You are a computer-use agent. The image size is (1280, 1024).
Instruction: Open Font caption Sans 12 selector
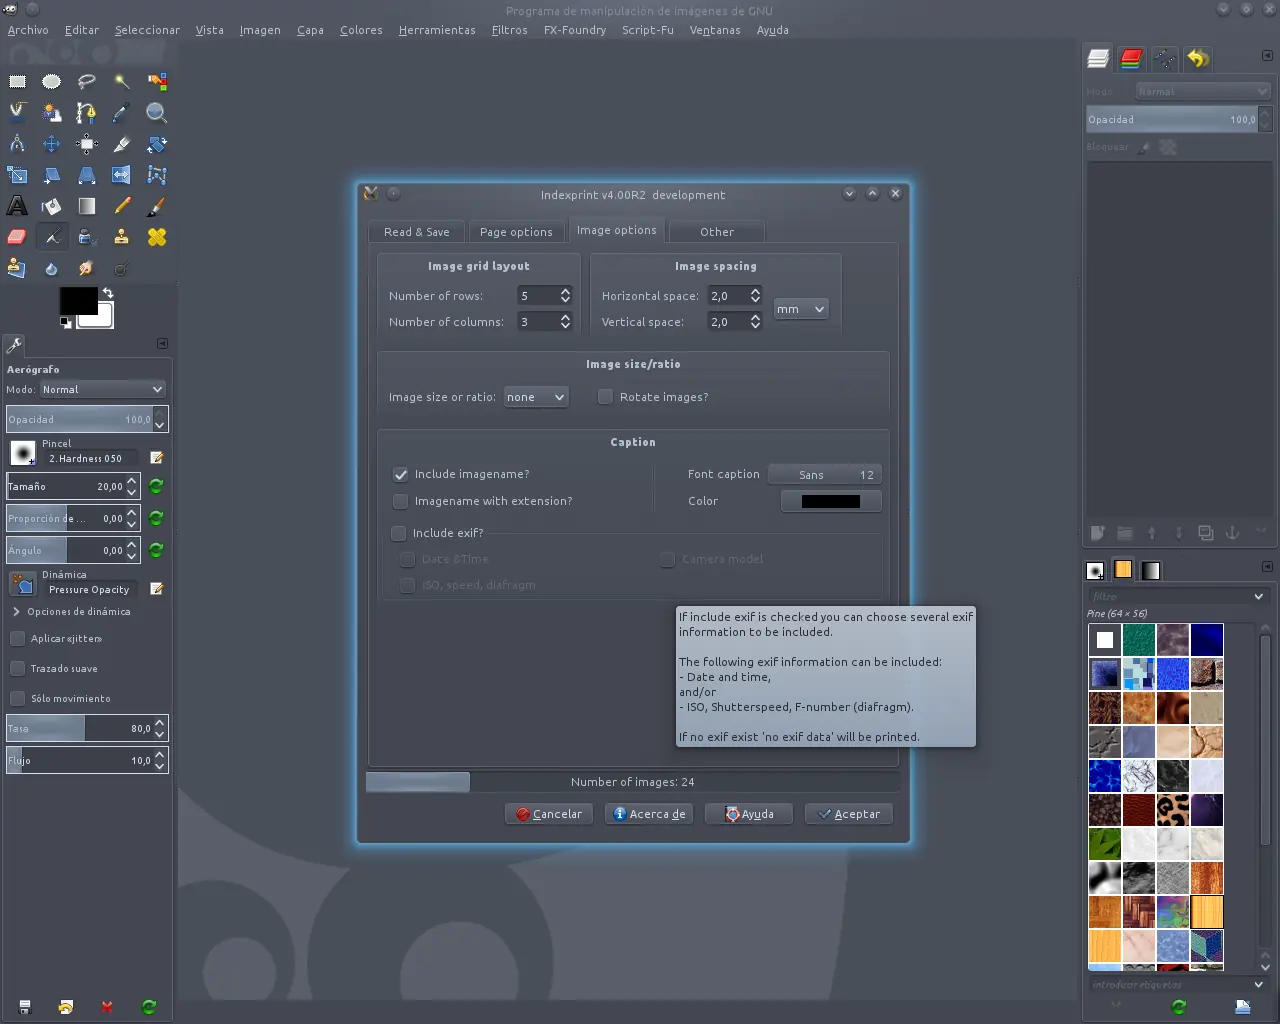pyautogui.click(x=825, y=475)
